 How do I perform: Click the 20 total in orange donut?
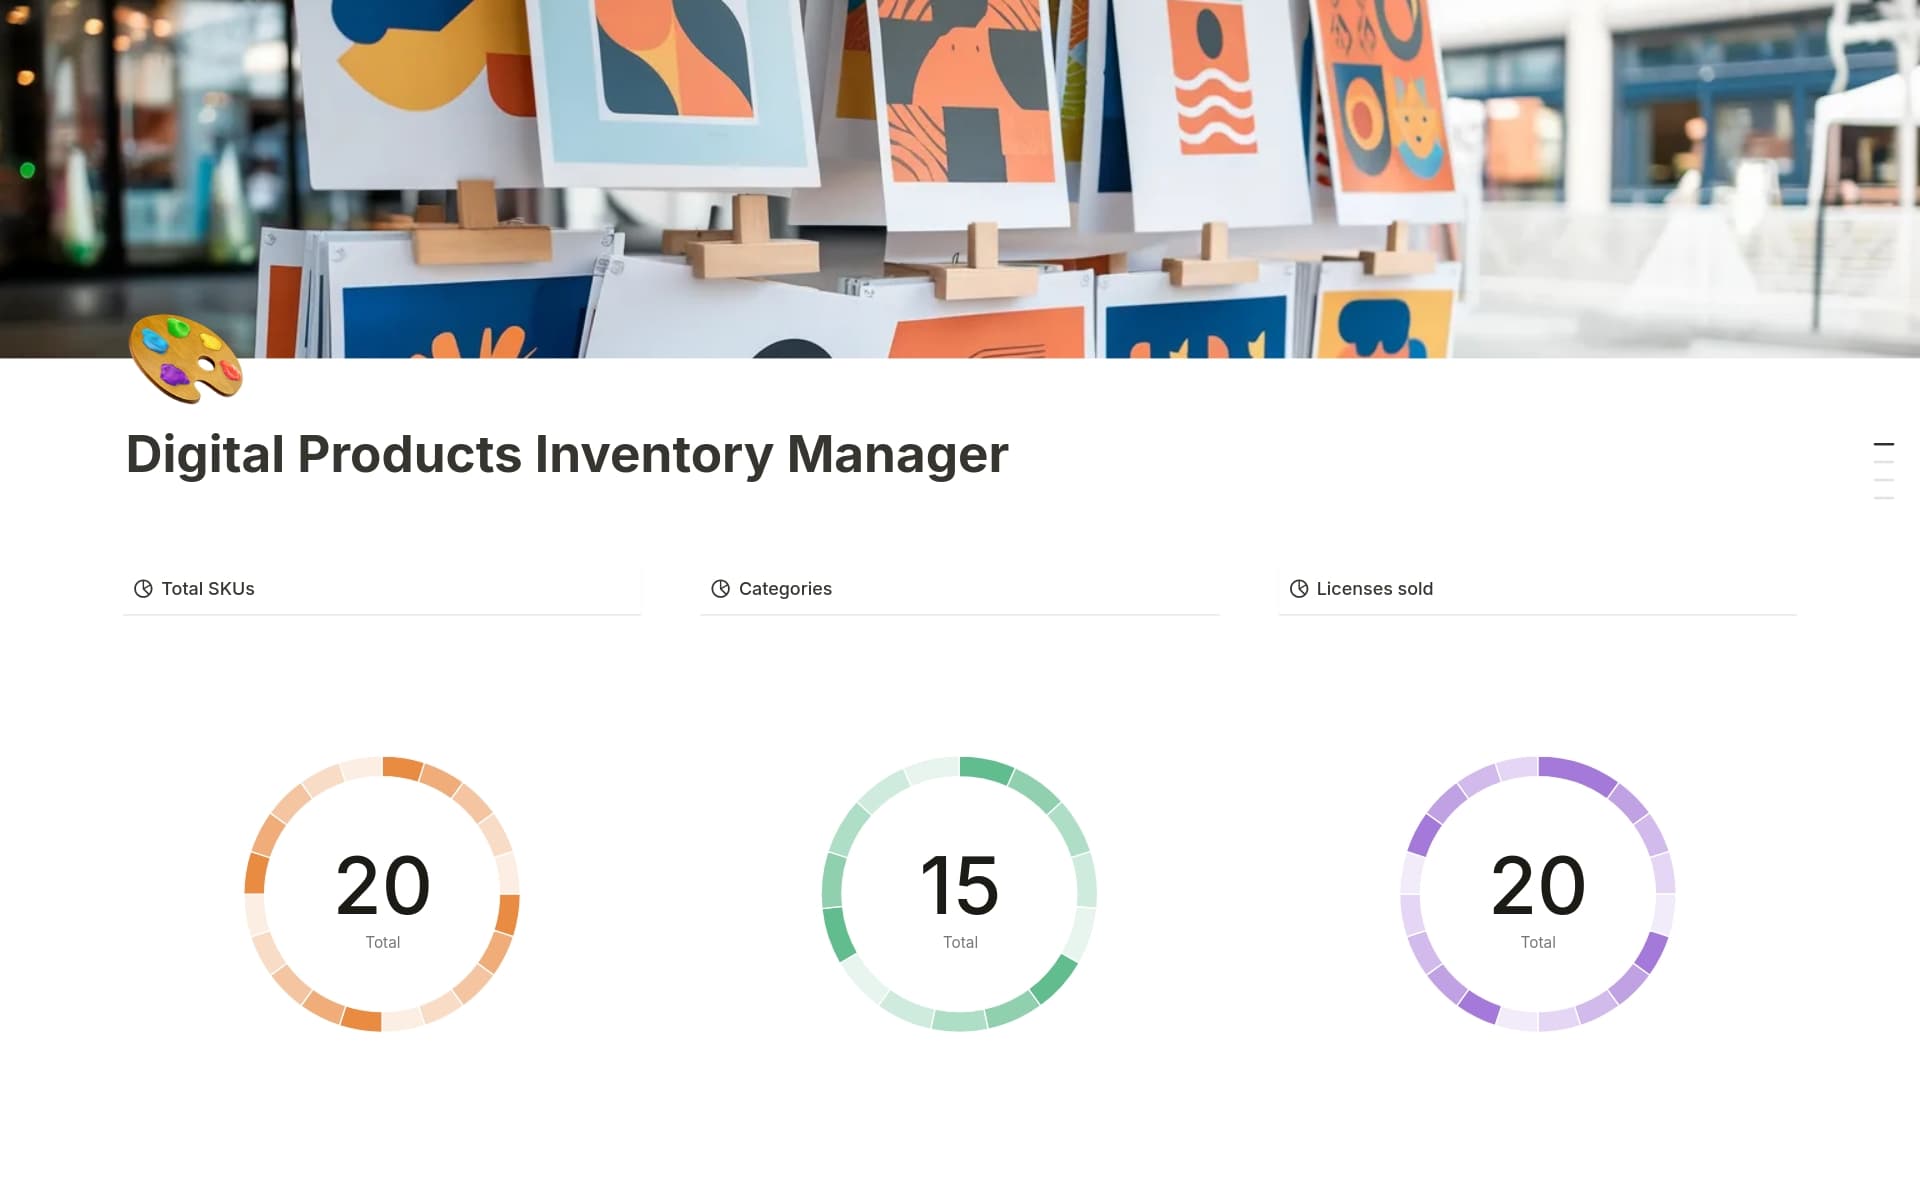(x=382, y=886)
